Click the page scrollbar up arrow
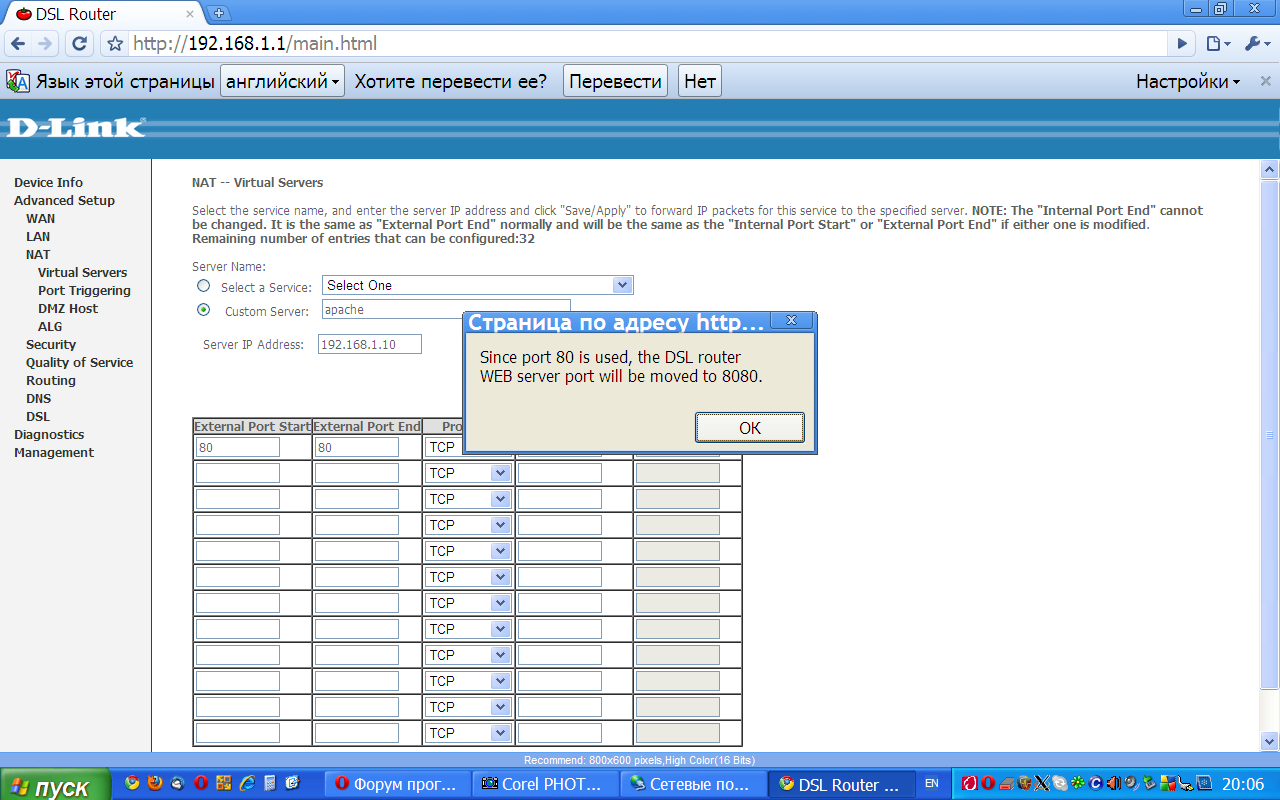 pyautogui.click(x=1269, y=170)
